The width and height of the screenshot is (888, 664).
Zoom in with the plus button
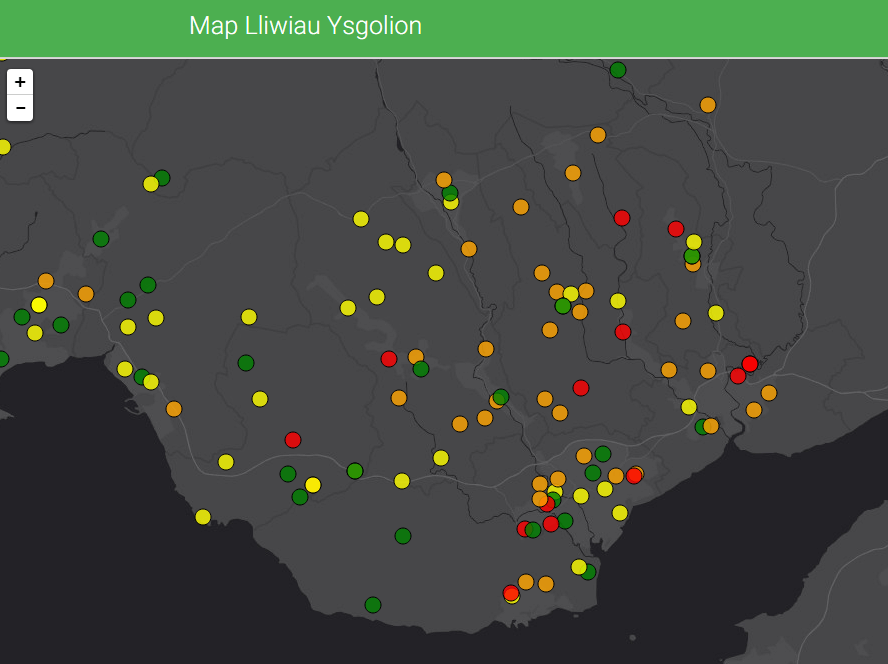pyautogui.click(x=20, y=82)
